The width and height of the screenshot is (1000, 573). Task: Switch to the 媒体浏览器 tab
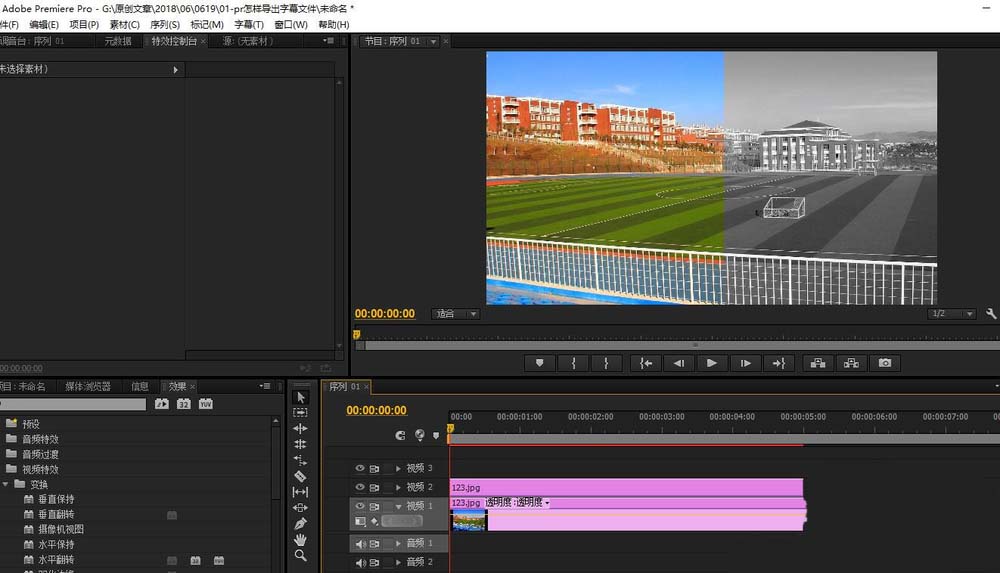(x=88, y=386)
